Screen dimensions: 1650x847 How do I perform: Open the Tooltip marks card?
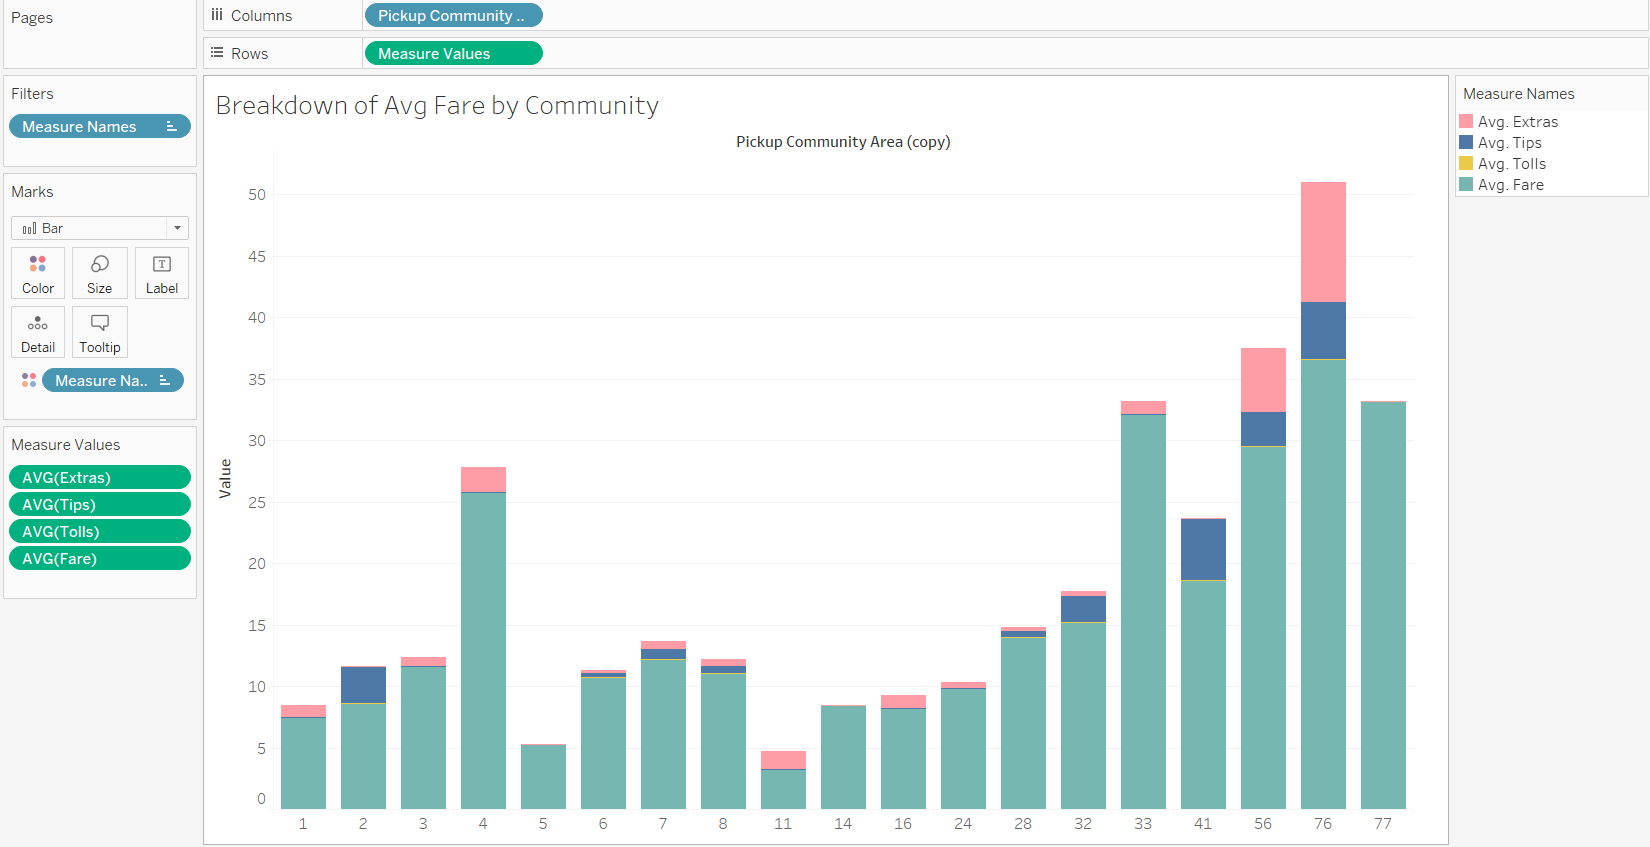(x=99, y=332)
